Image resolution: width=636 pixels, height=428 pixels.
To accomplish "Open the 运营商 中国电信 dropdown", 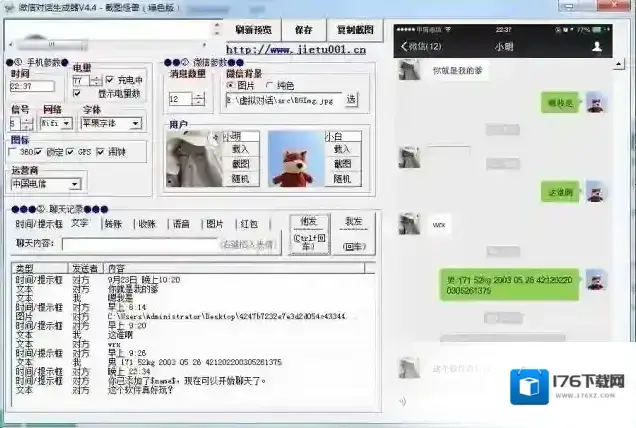I will click(75, 185).
